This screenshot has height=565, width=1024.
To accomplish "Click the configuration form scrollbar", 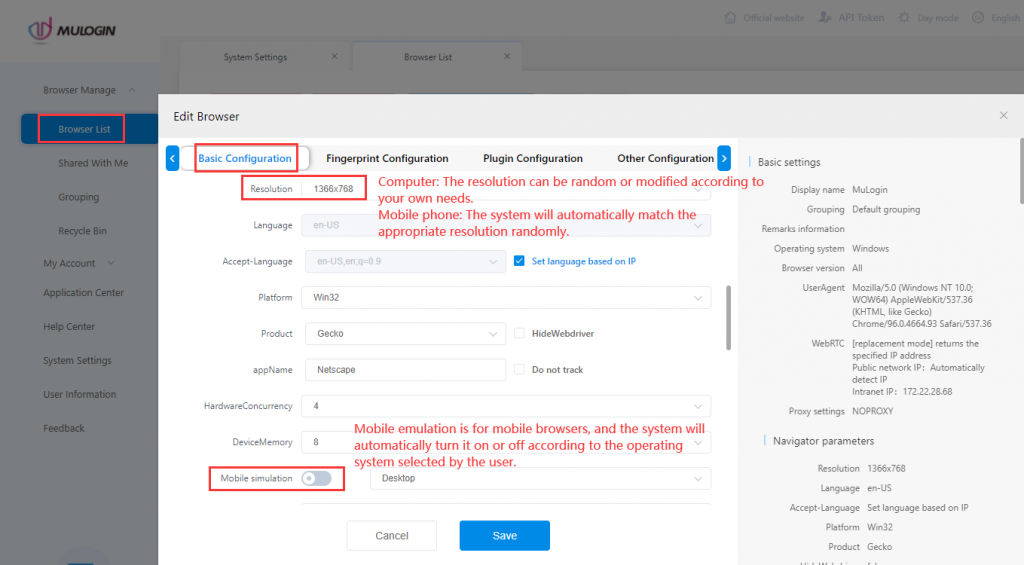I will coord(728,317).
